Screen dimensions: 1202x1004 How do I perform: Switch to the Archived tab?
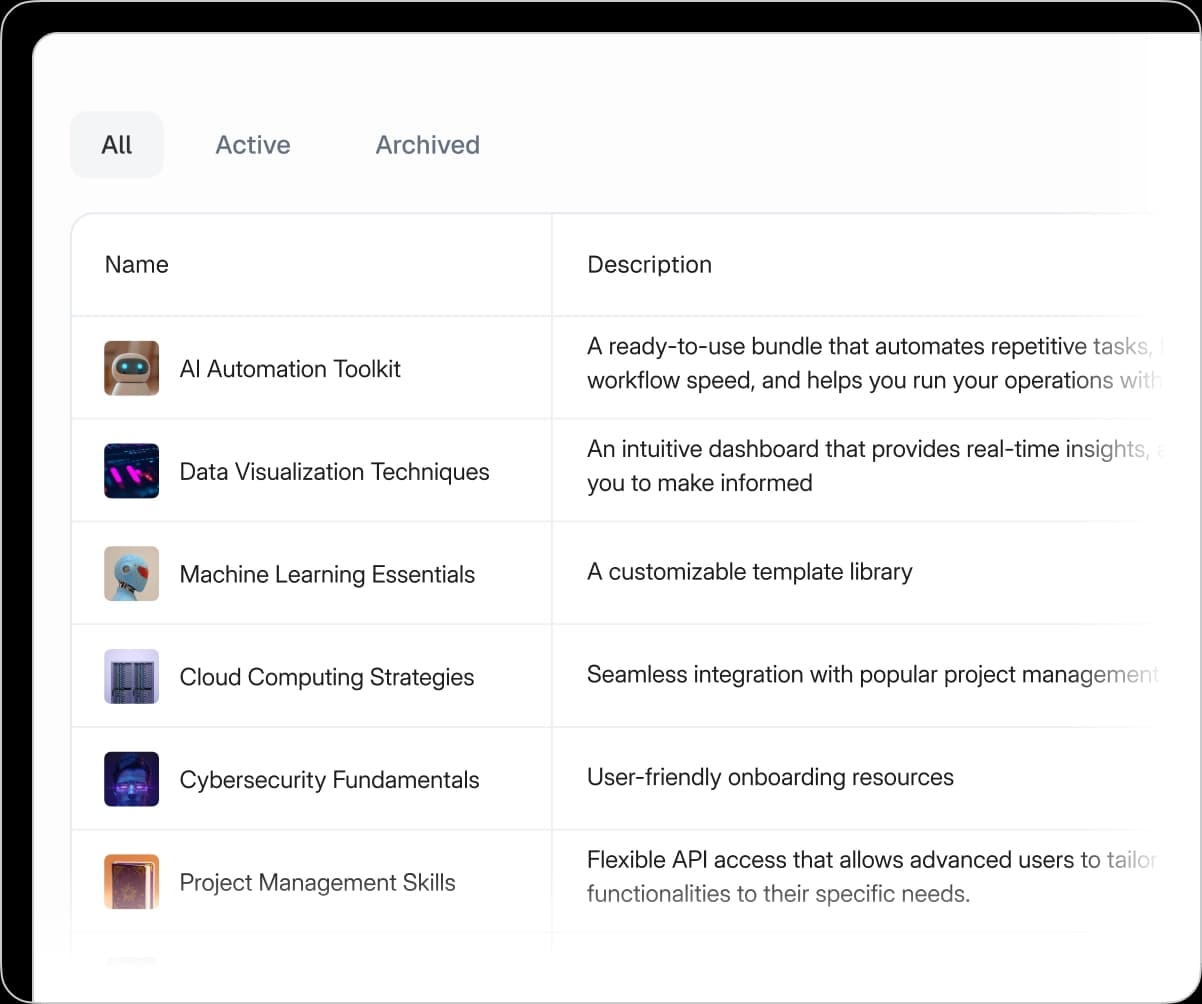[x=427, y=144]
